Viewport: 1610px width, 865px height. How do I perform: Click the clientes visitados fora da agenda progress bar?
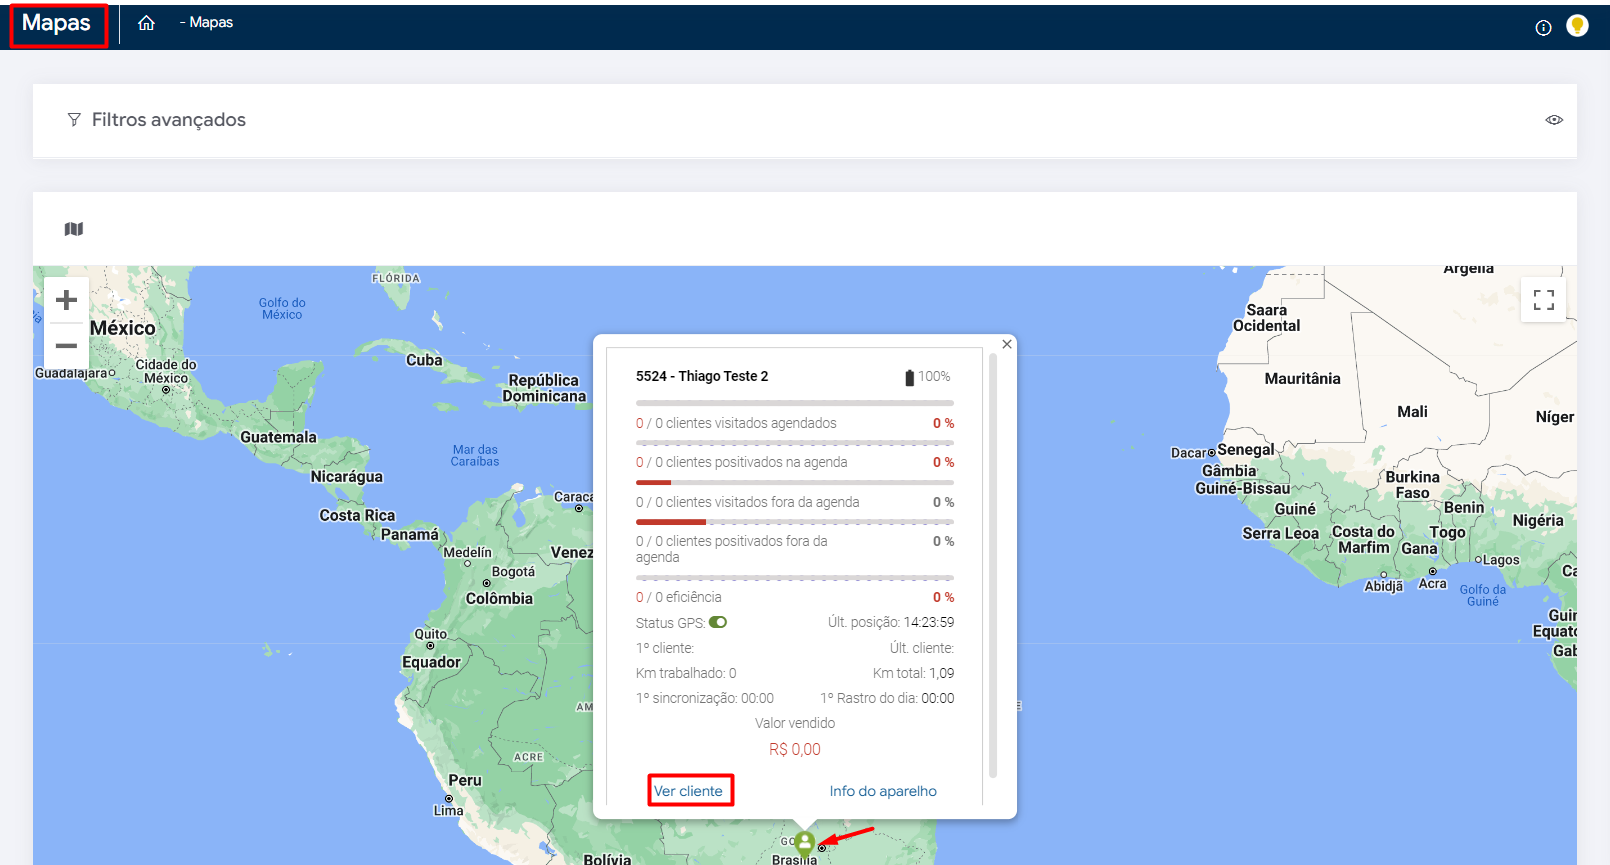794,522
